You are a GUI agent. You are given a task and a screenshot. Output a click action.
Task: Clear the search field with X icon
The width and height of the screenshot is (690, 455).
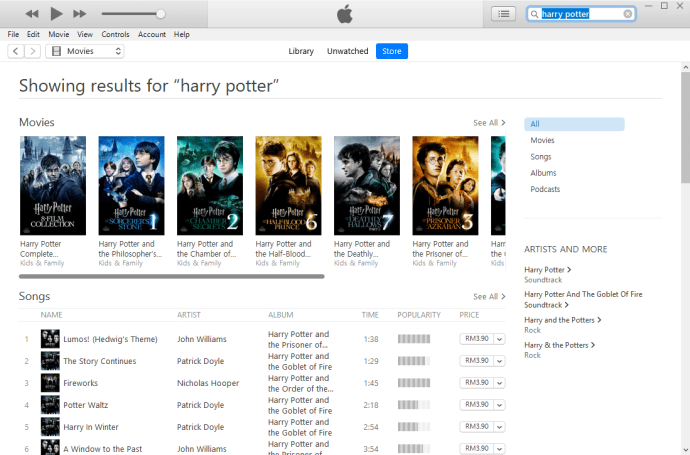tap(628, 14)
